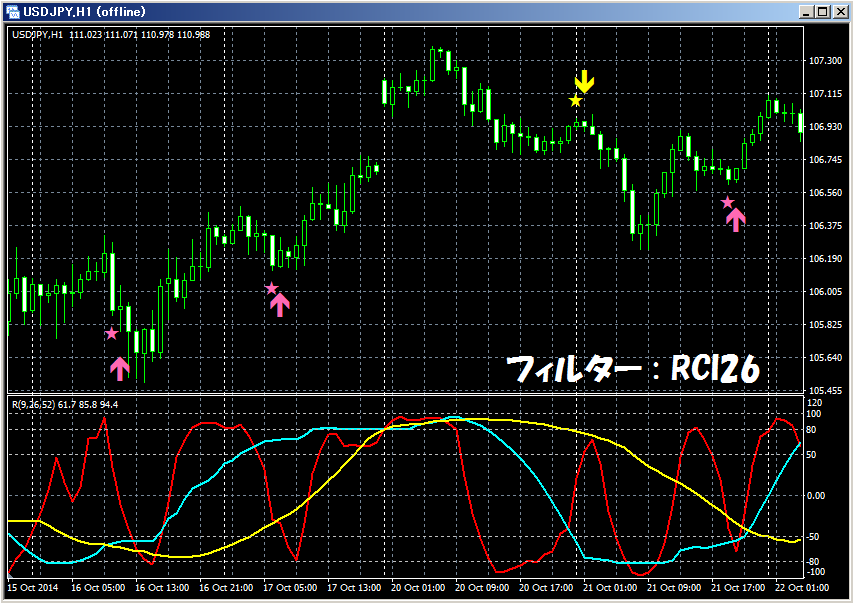Viewport: 853px width, 603px height.
Task: Select the pink star near 106.005 level
Action: 271,288
